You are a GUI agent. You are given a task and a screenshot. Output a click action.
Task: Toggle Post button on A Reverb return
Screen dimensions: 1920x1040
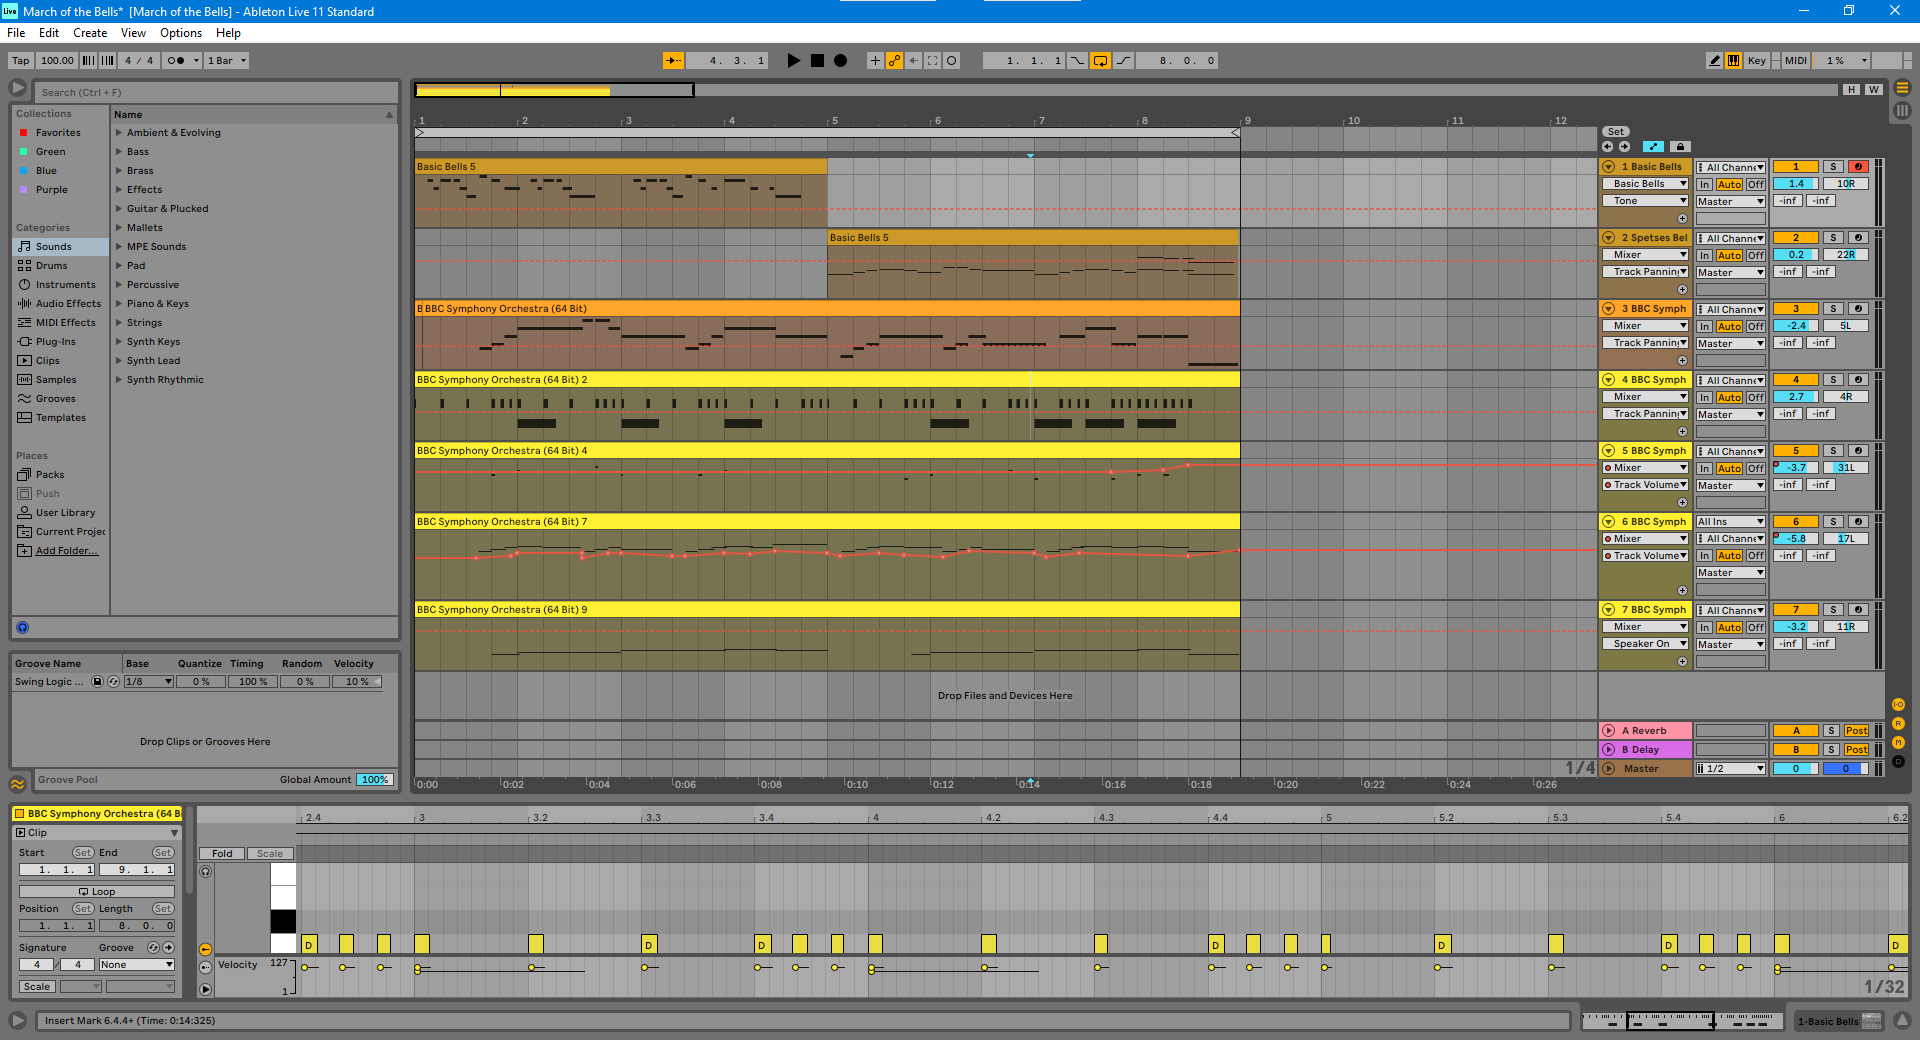click(x=1857, y=731)
